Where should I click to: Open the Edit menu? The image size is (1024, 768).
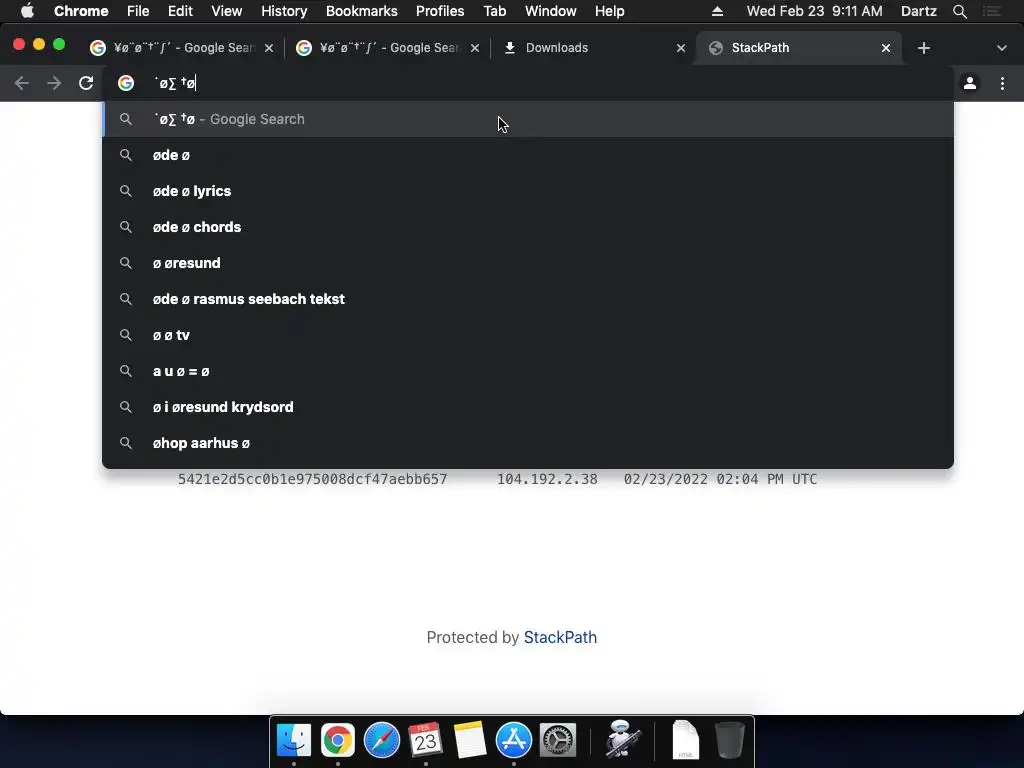180,11
